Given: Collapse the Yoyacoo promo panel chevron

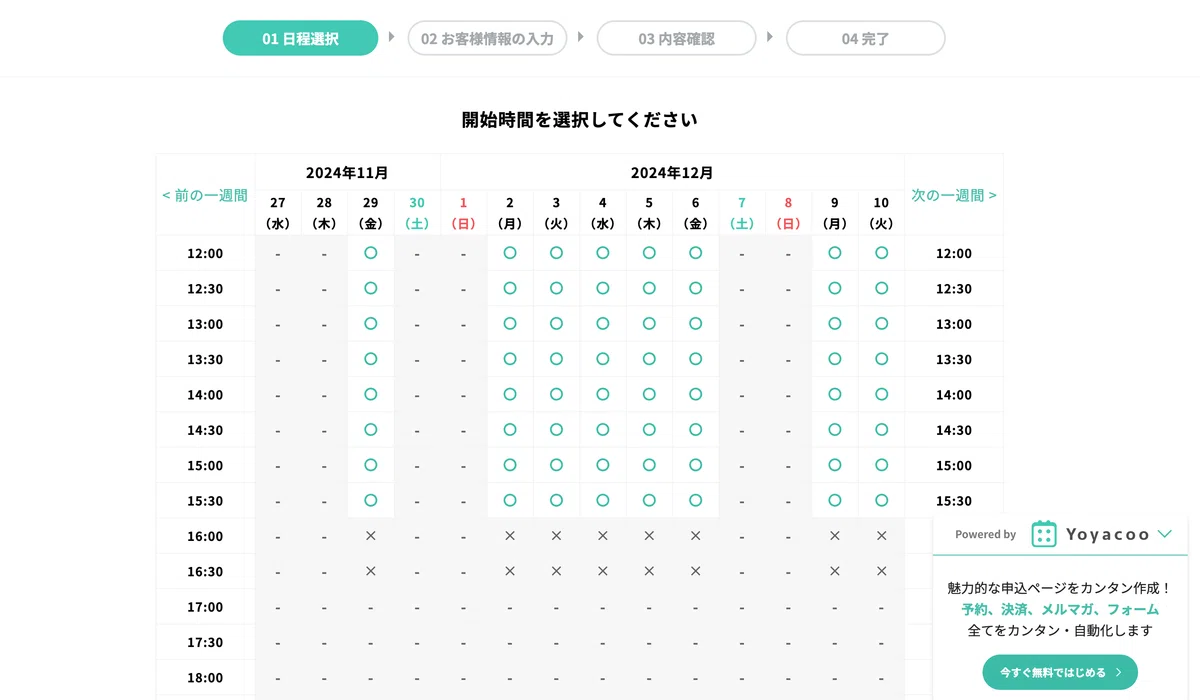Looking at the screenshot, I should tap(1164, 534).
